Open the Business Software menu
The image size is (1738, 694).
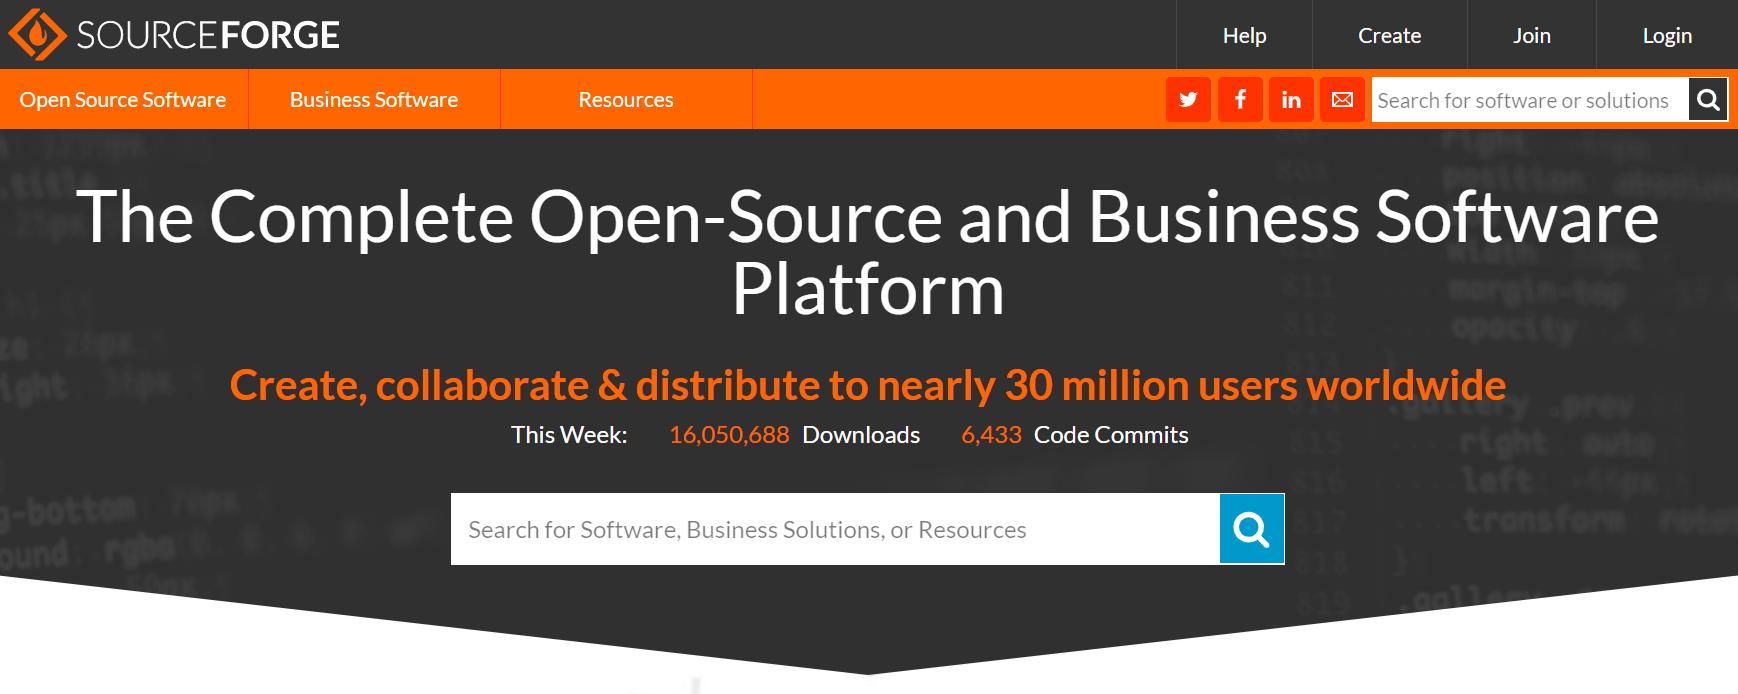point(374,100)
